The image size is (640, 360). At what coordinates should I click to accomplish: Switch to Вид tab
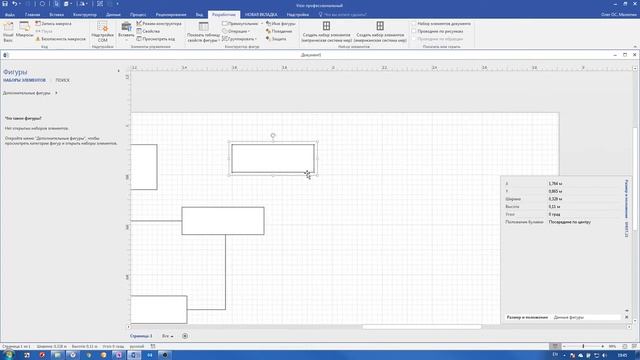click(x=199, y=14)
